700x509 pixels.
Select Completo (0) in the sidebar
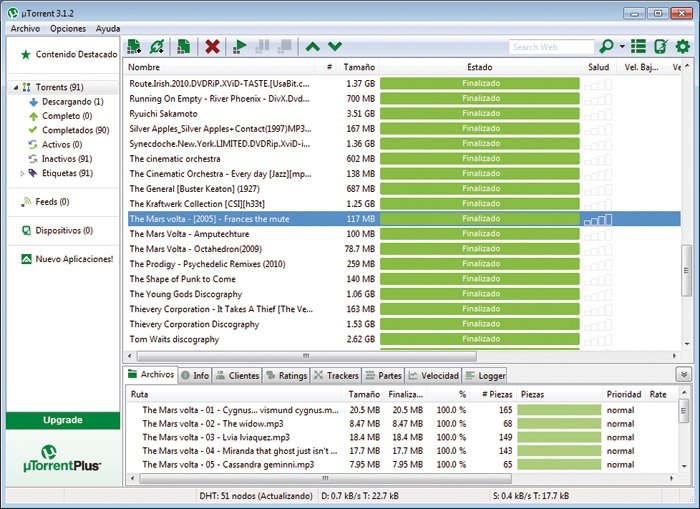coord(60,116)
